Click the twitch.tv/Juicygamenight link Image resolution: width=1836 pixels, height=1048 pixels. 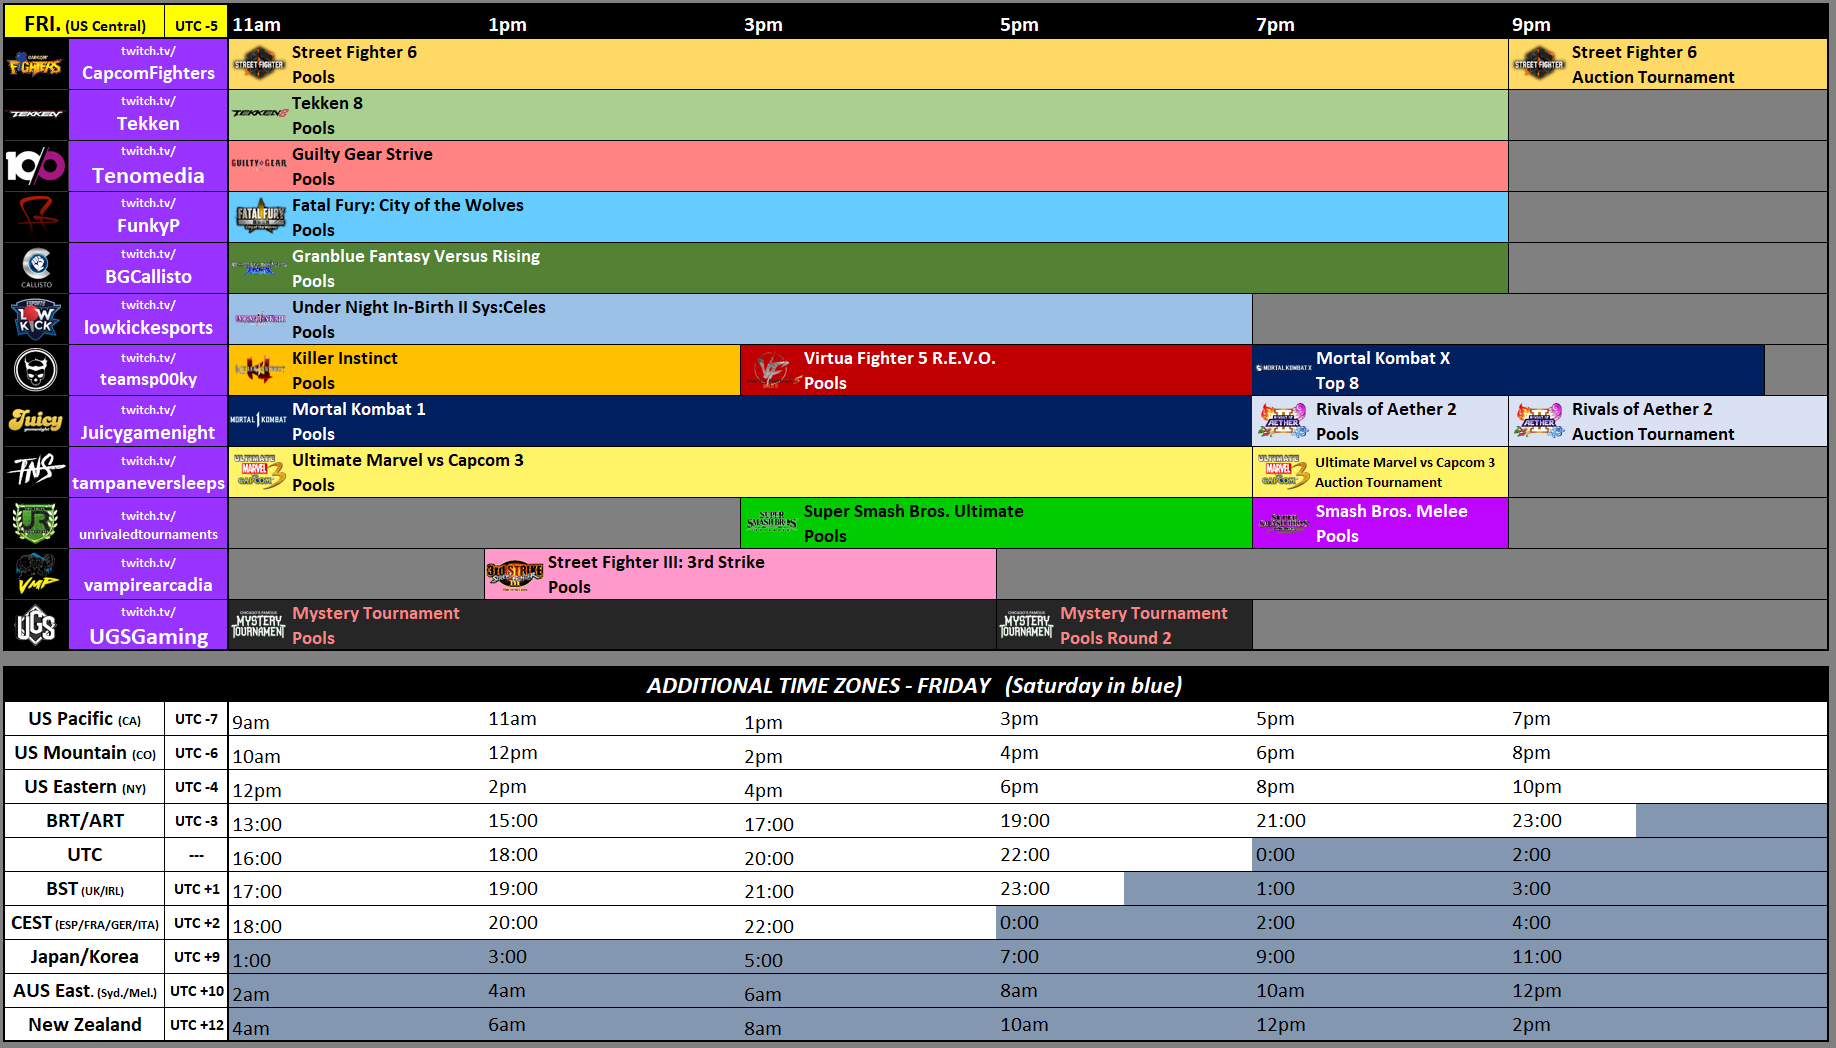148,420
